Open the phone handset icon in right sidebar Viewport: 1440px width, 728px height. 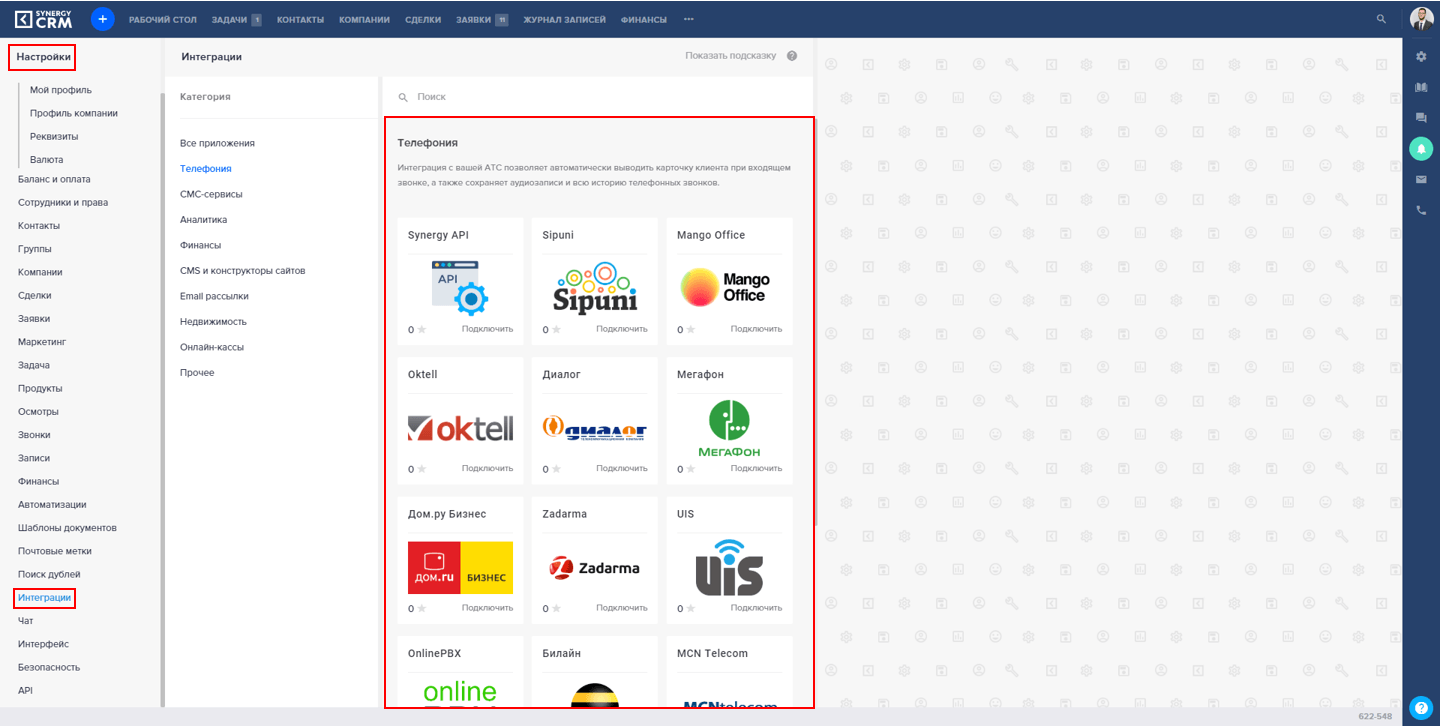pos(1421,210)
